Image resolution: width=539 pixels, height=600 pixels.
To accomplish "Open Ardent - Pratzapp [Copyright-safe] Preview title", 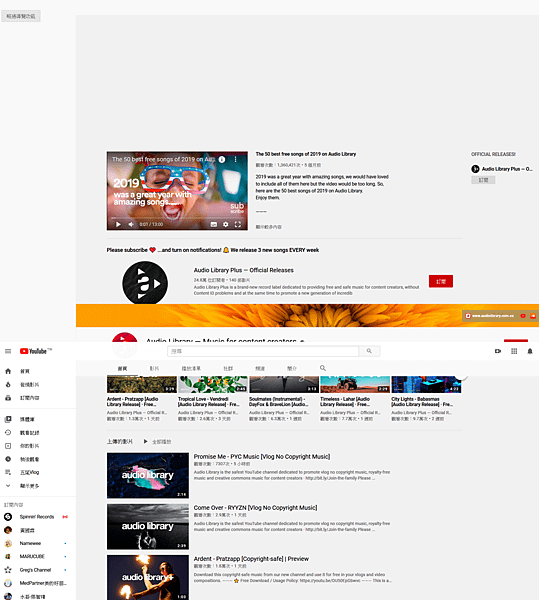I will point(251,559).
